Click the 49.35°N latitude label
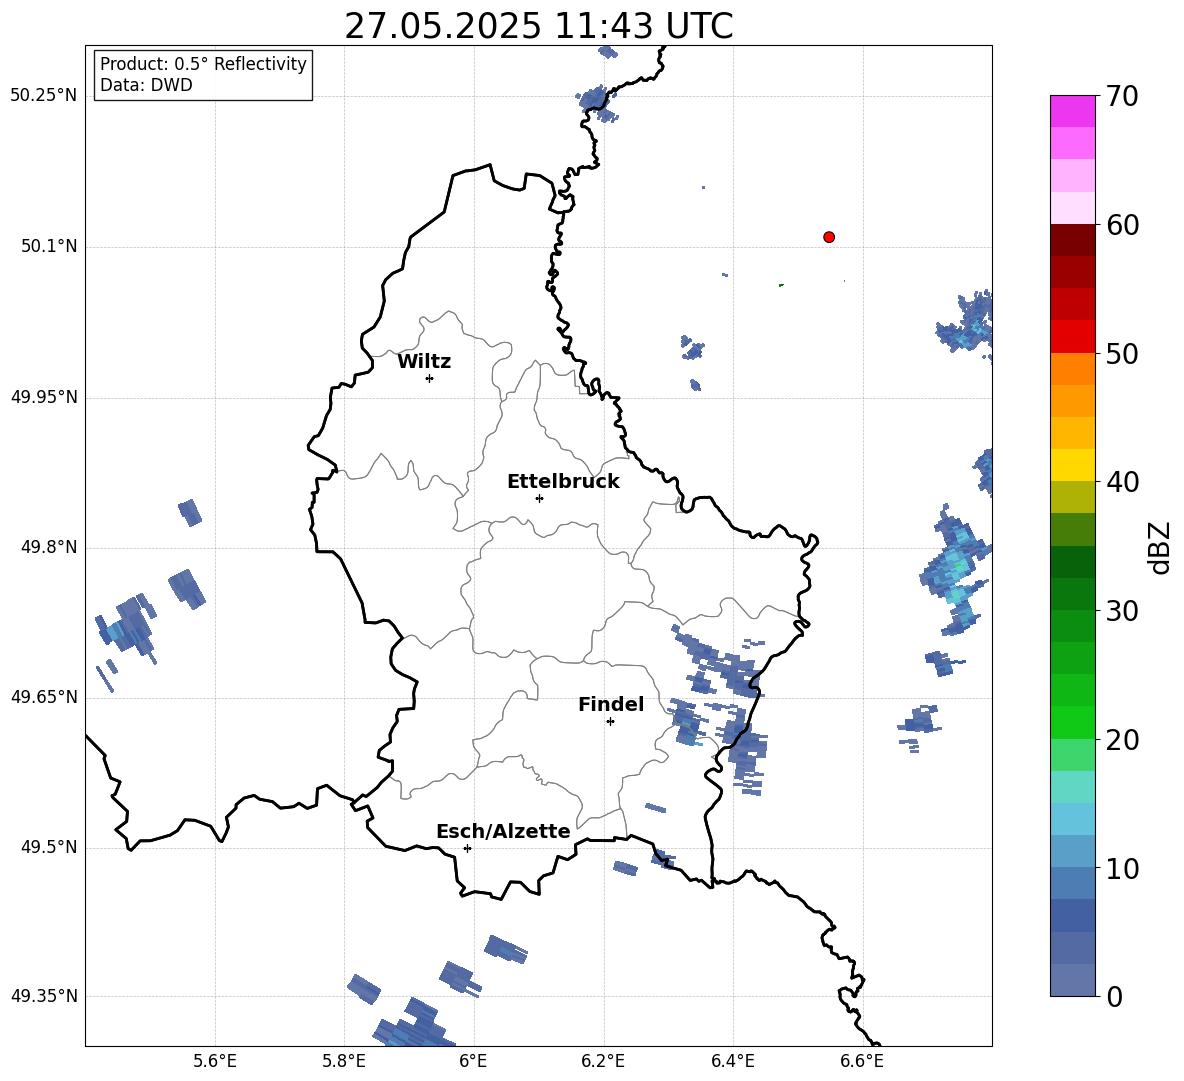Viewport: 1184px width, 1081px height. [44, 996]
